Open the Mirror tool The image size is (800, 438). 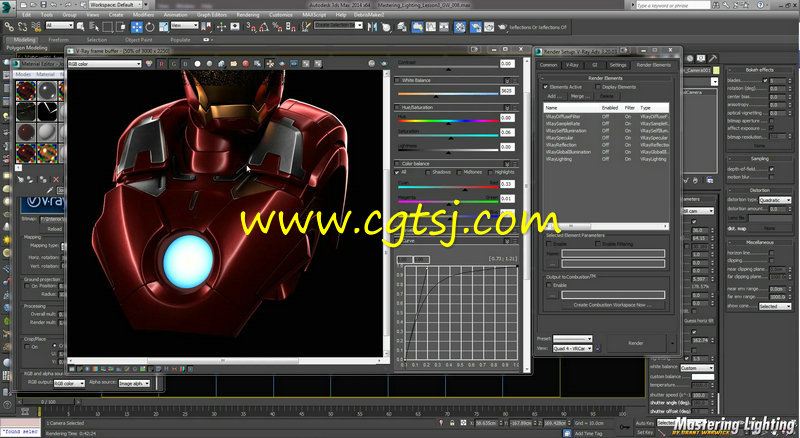coord(372,27)
